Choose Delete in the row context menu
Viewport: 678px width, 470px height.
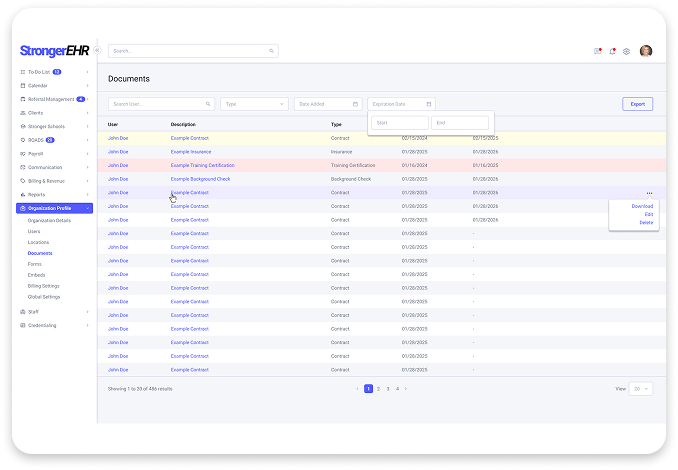click(646, 222)
